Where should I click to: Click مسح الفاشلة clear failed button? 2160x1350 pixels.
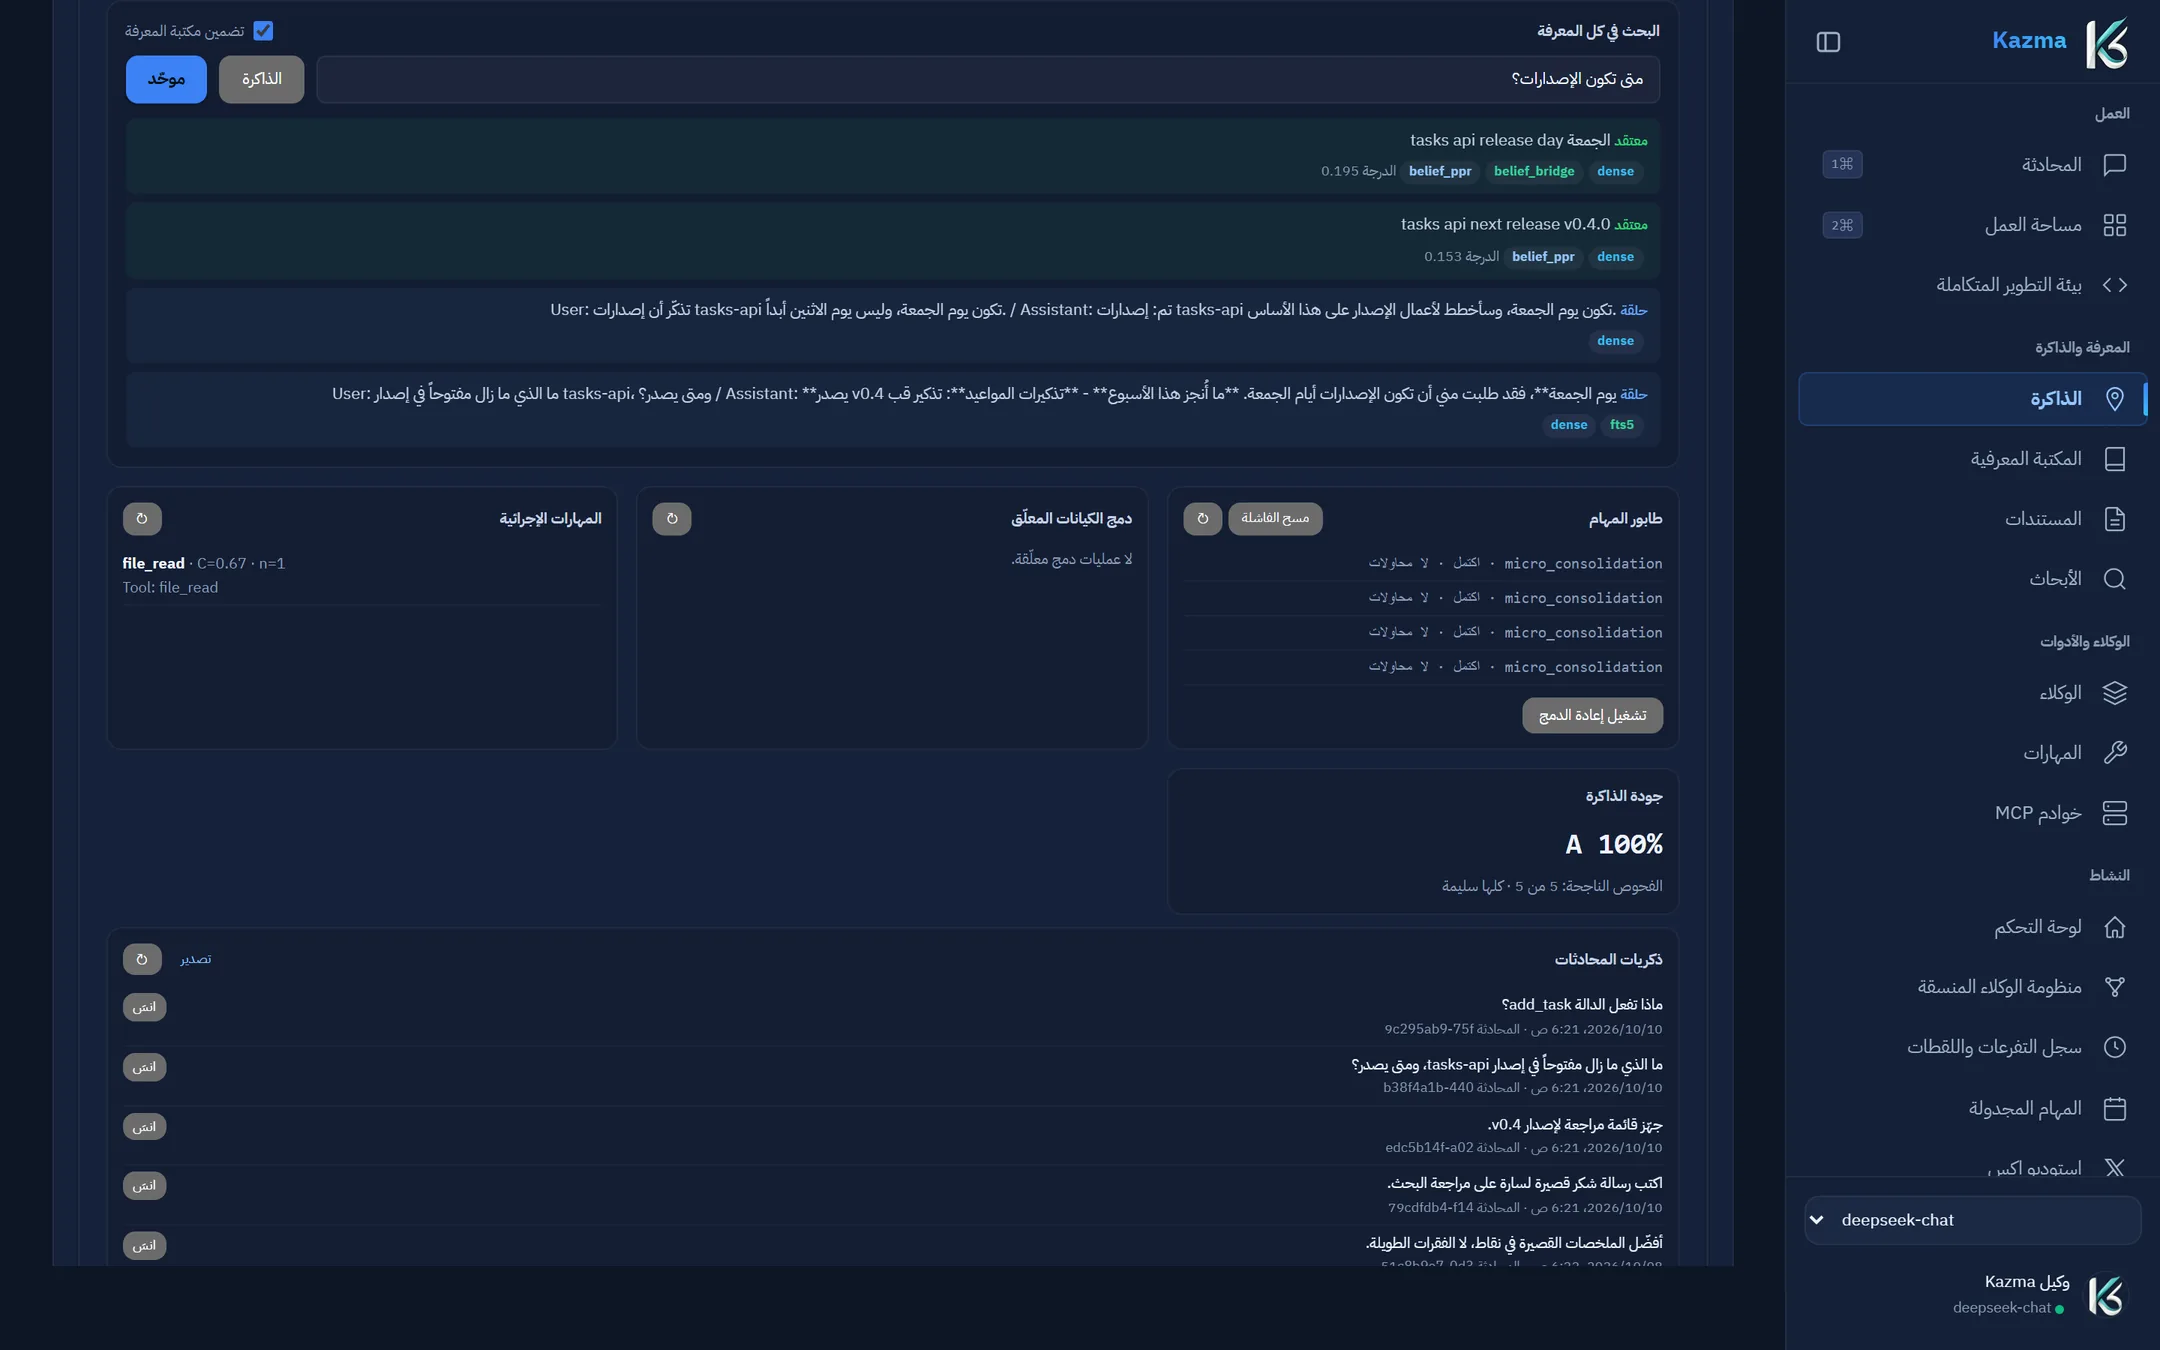pos(1275,518)
